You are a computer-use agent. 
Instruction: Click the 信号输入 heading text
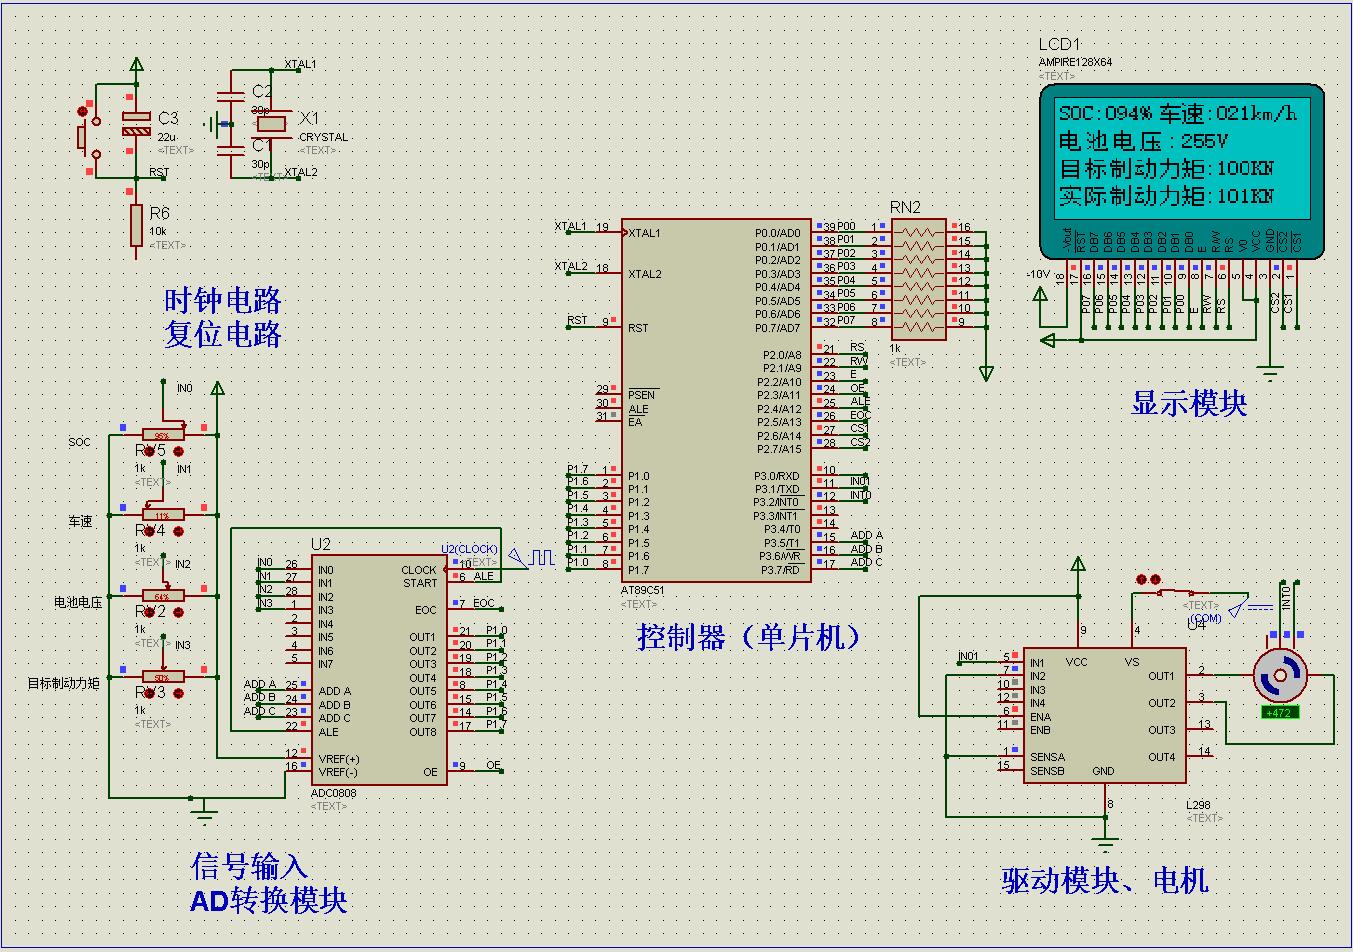click(x=249, y=866)
